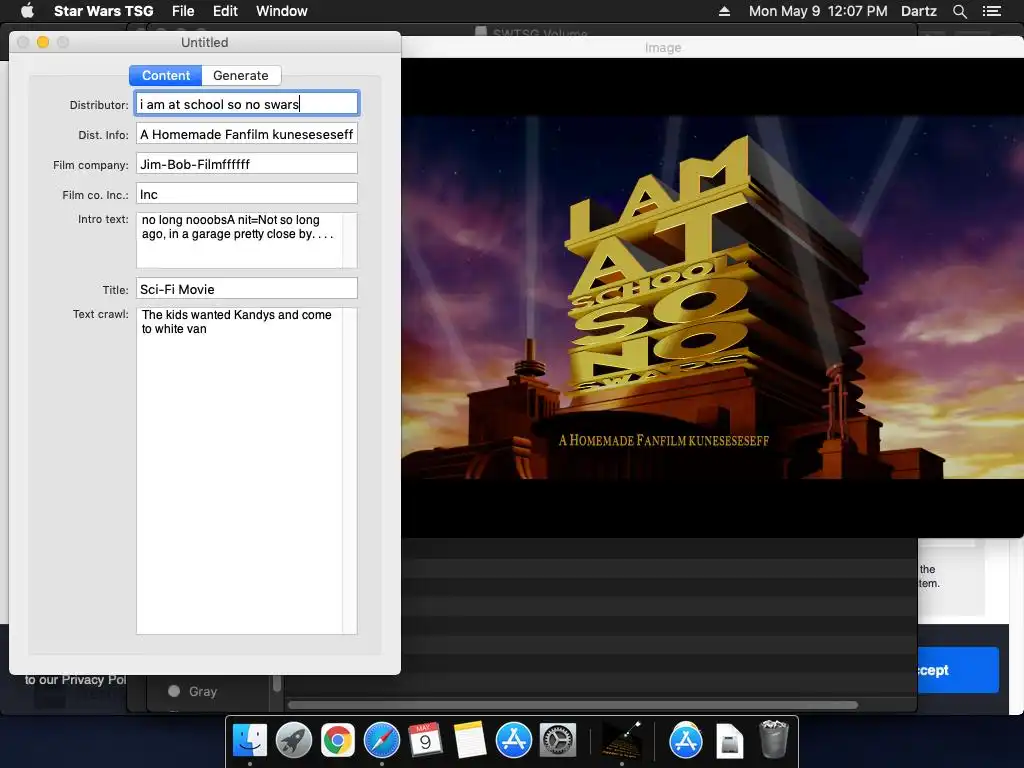Open Notes from the Dock
This screenshot has width=1024, height=768.
click(x=470, y=741)
